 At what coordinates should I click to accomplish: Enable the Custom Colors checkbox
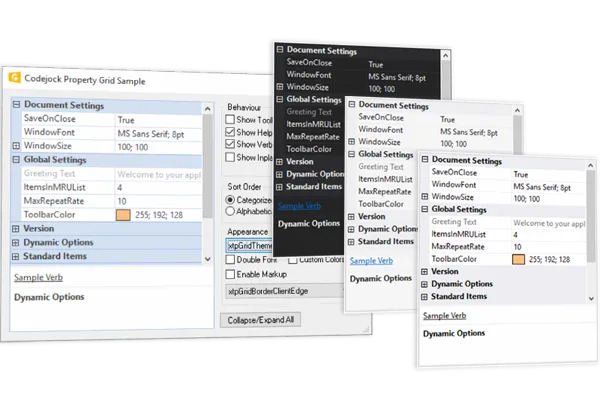293,260
